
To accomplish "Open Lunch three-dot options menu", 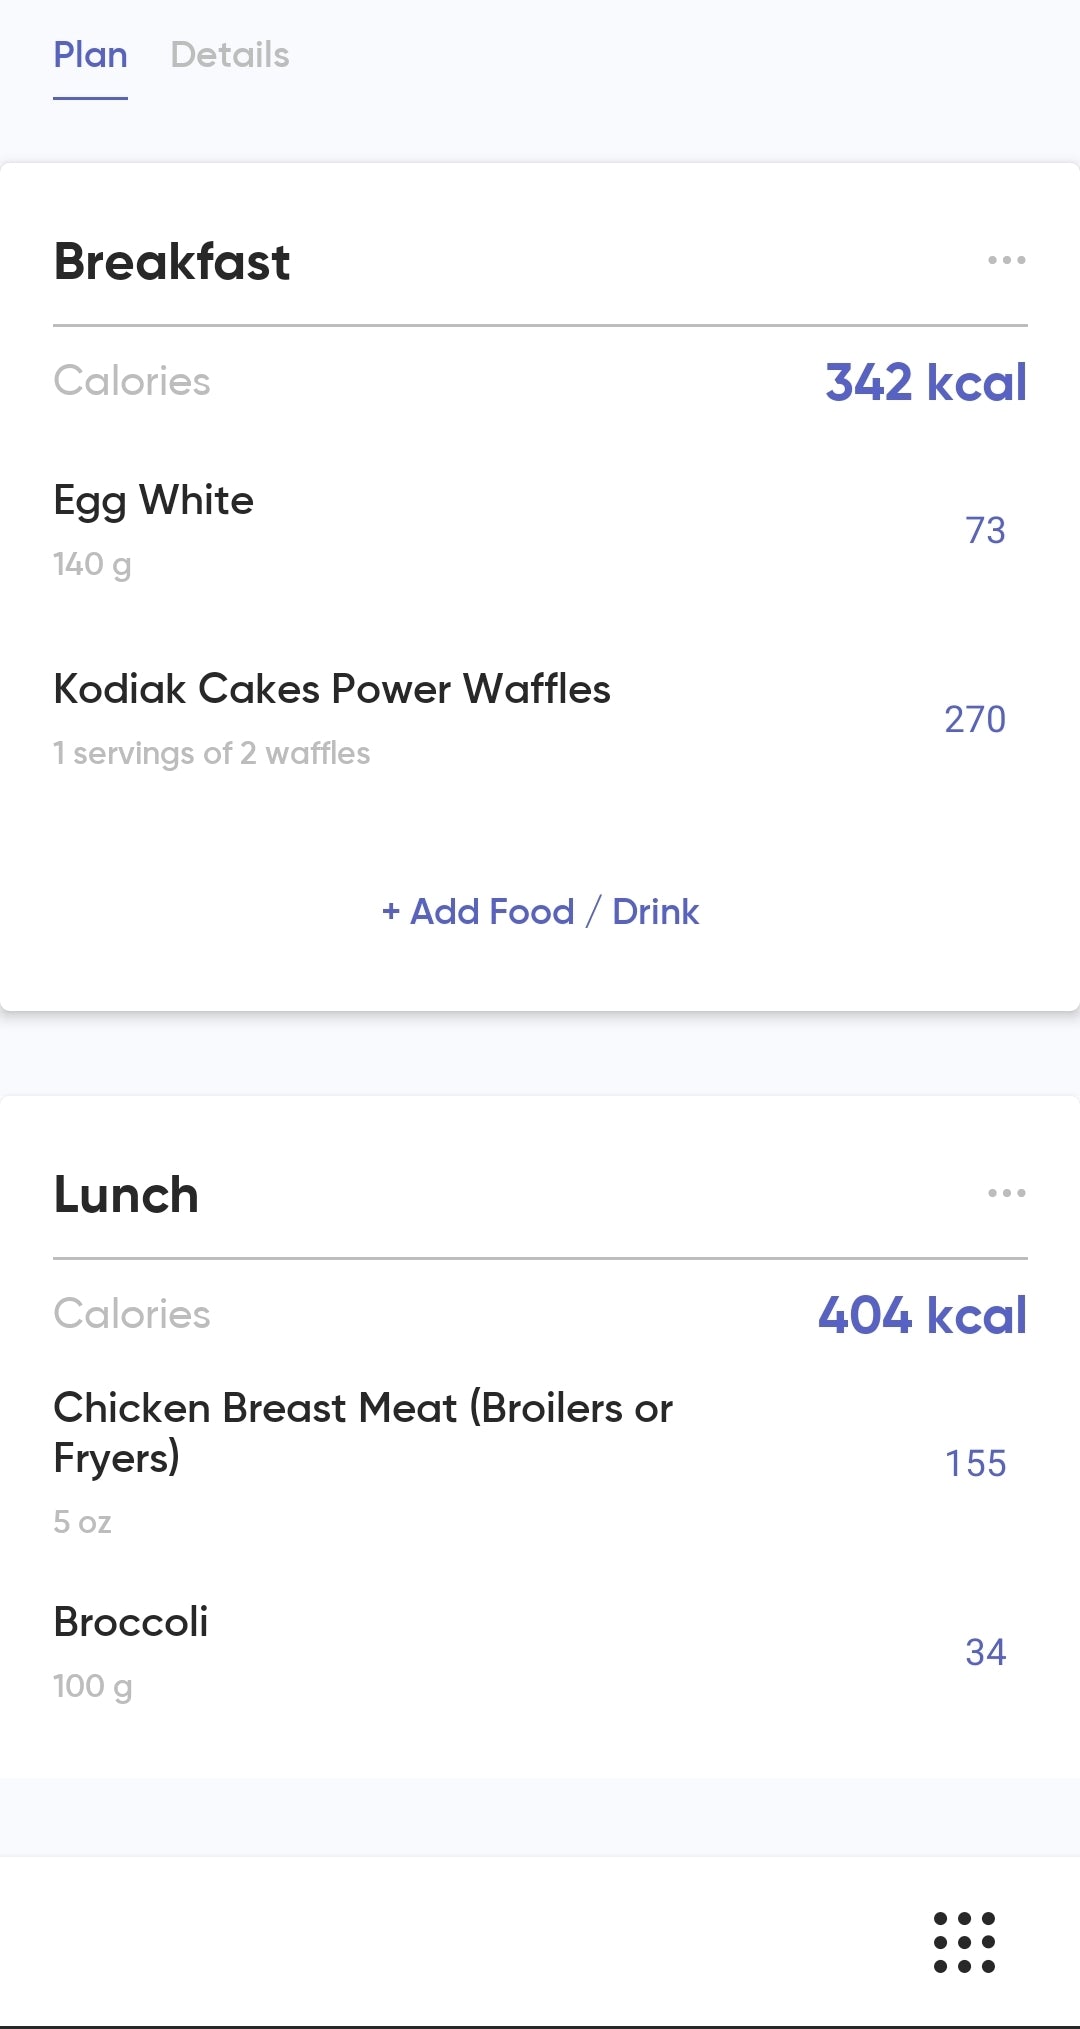I will click(1006, 1193).
